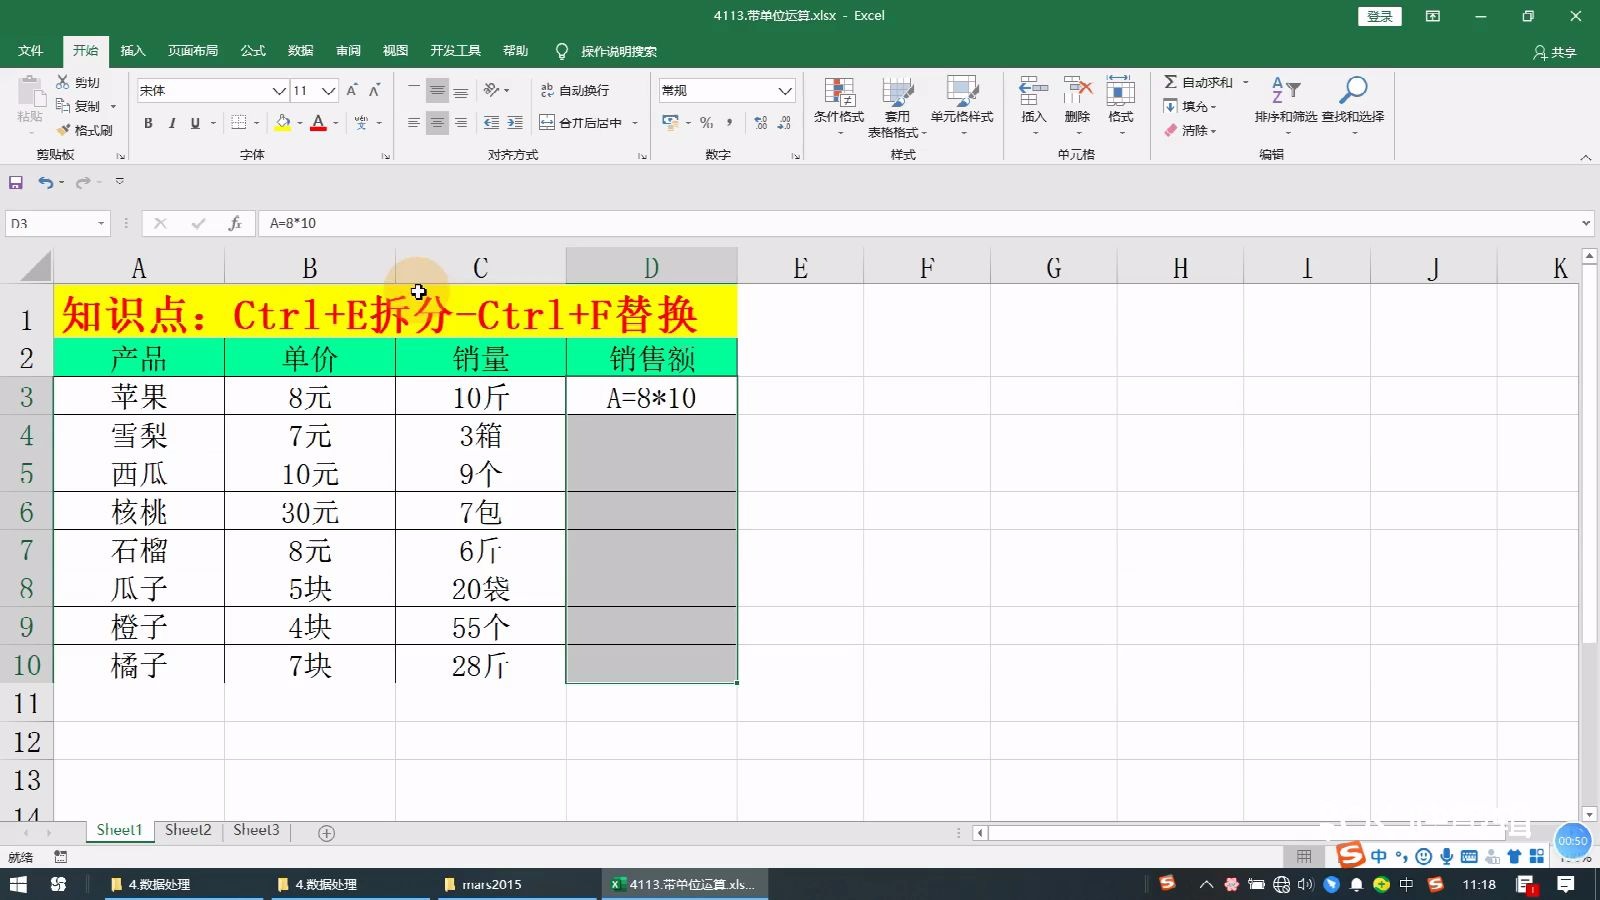This screenshot has height=900, width=1600.
Task: Open the font size dropdown
Action: 330,90
